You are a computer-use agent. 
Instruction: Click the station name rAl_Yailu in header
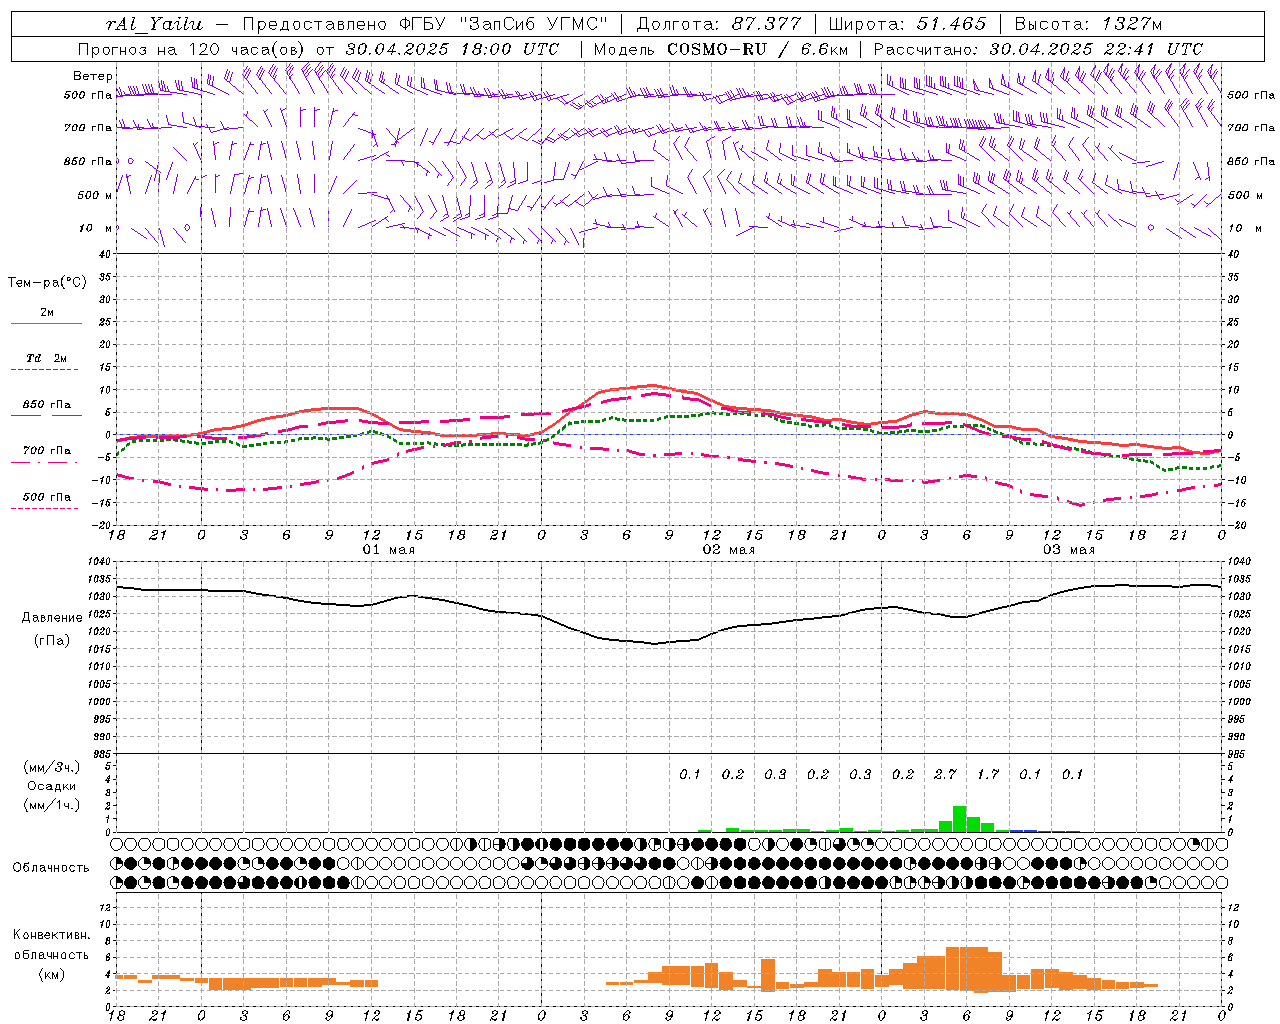[154, 24]
